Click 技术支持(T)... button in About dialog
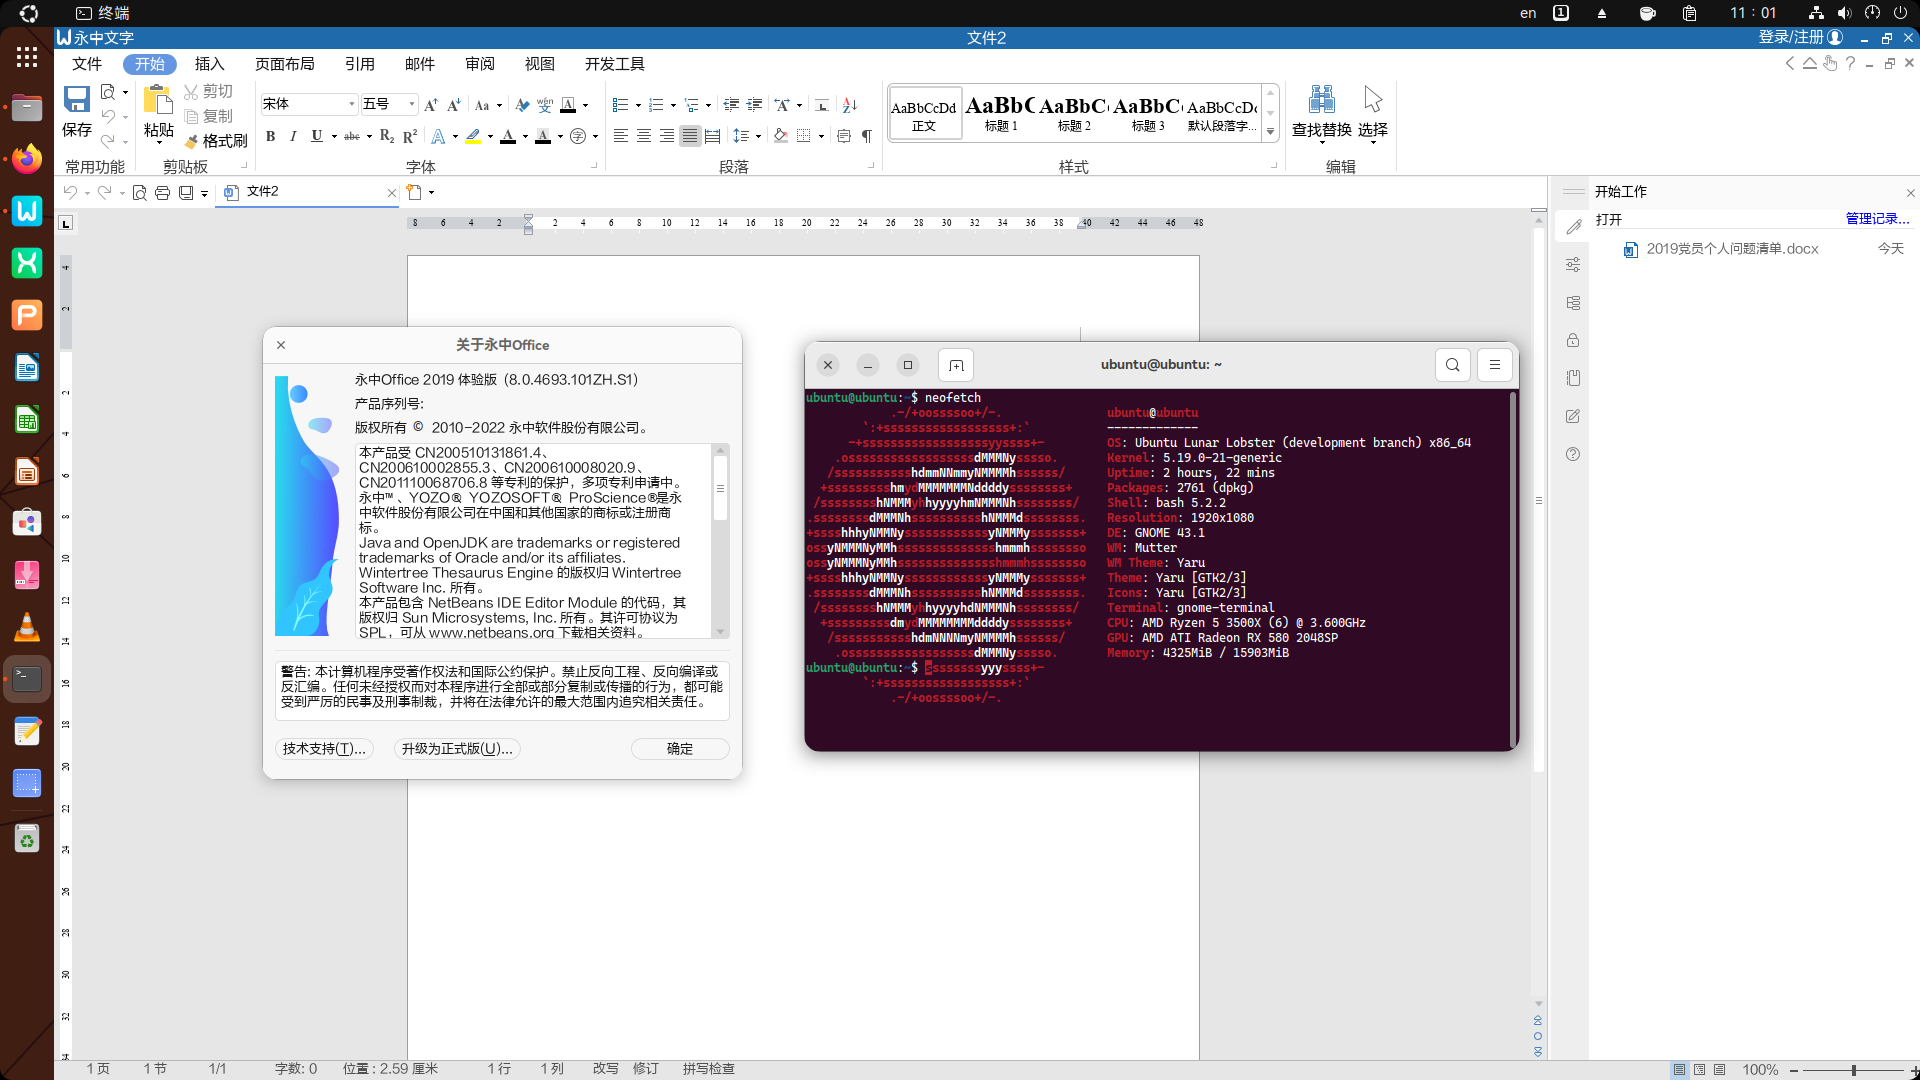Screen dimensions: 1920x1080 324,749
